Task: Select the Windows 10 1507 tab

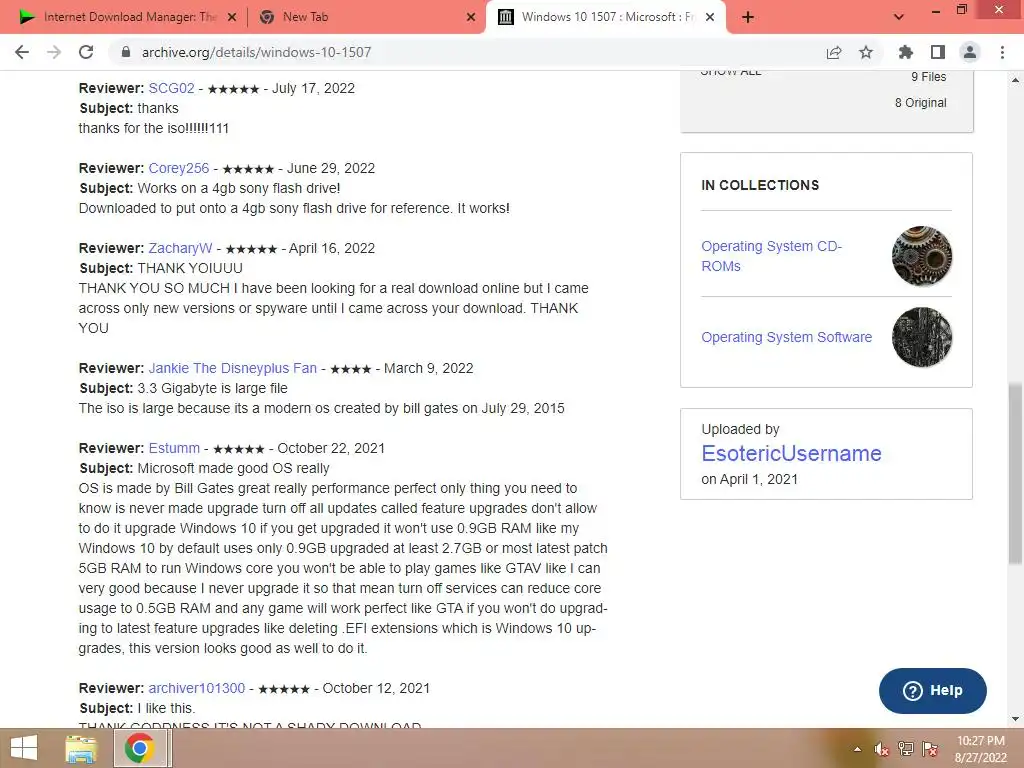Action: tap(605, 18)
